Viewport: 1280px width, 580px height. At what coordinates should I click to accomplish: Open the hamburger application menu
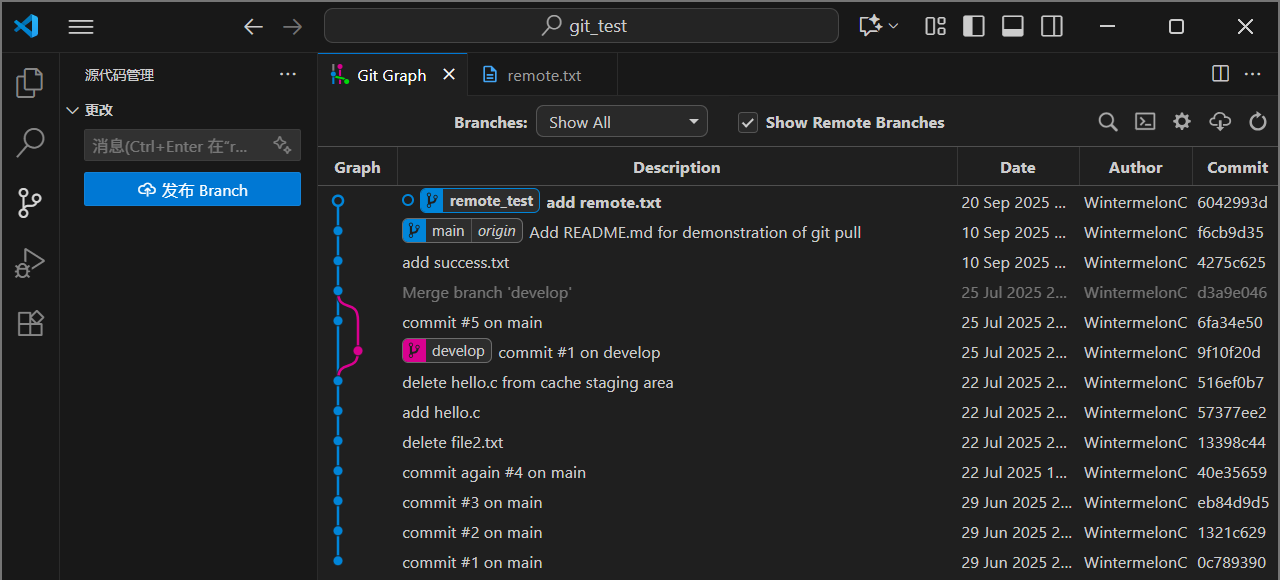[81, 27]
